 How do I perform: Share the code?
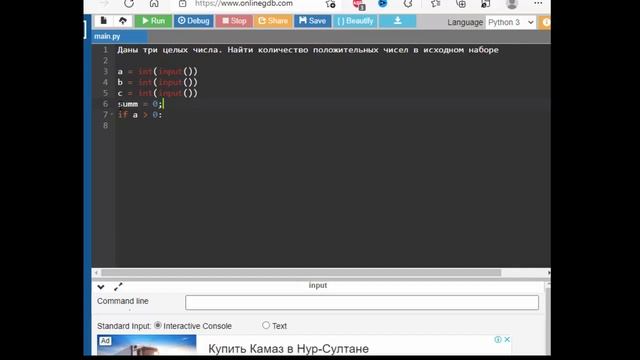pyautogui.click(x=273, y=21)
